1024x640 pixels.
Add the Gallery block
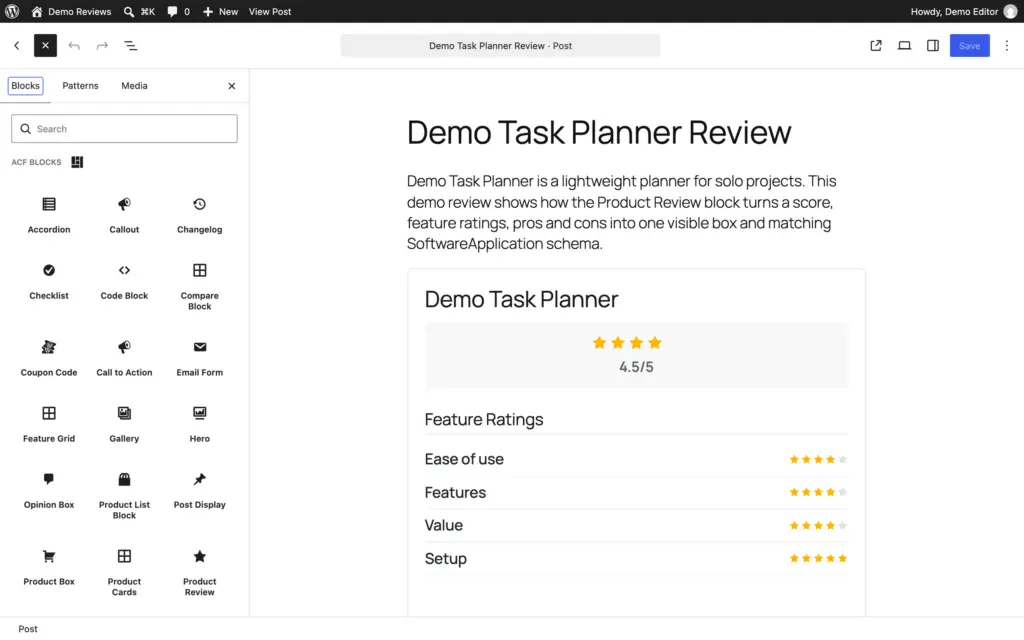pos(124,424)
